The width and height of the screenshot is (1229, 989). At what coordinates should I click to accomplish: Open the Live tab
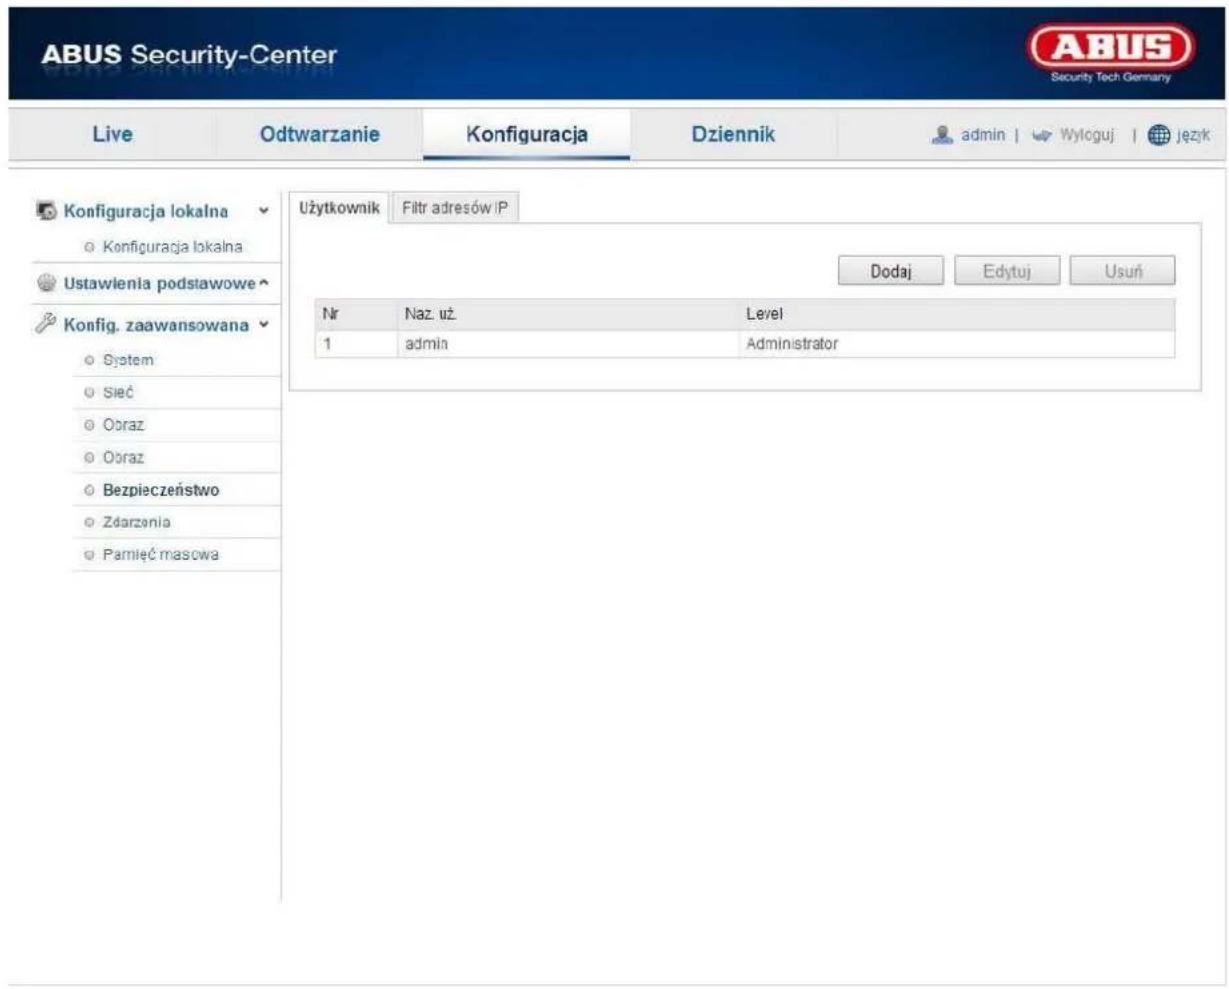pos(112,134)
